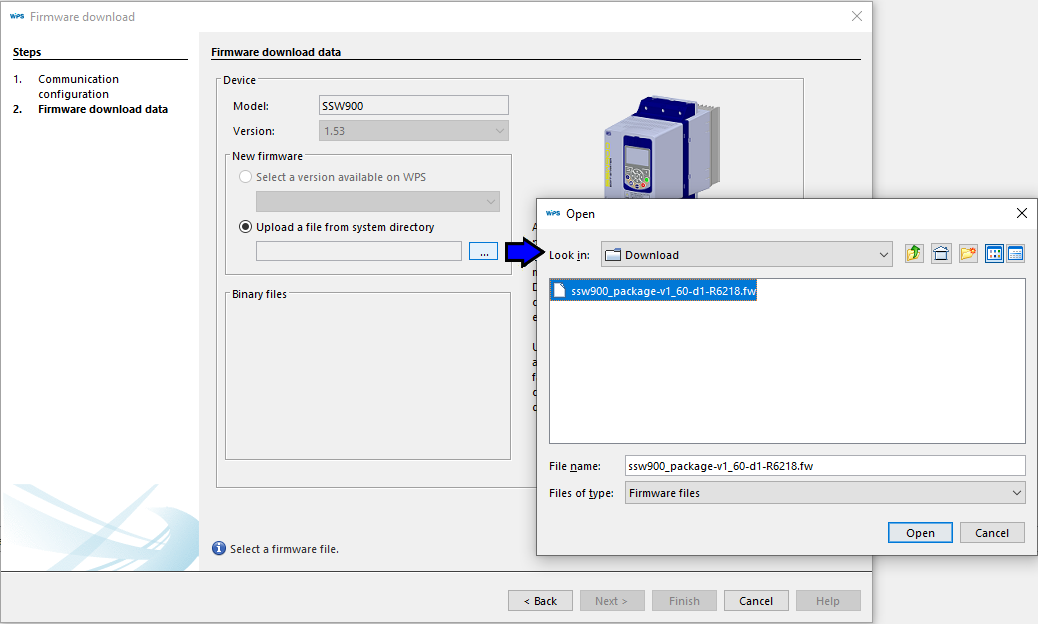Open the Version 1.53 dropdown

[499, 131]
